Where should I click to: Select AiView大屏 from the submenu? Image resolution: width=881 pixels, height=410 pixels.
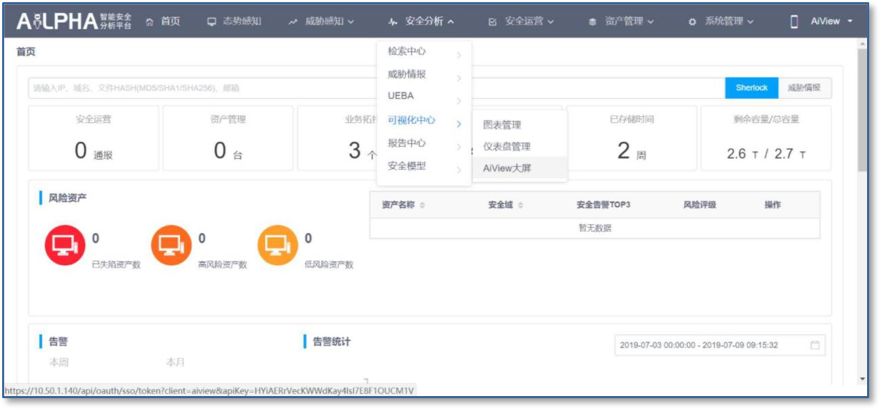click(x=507, y=168)
